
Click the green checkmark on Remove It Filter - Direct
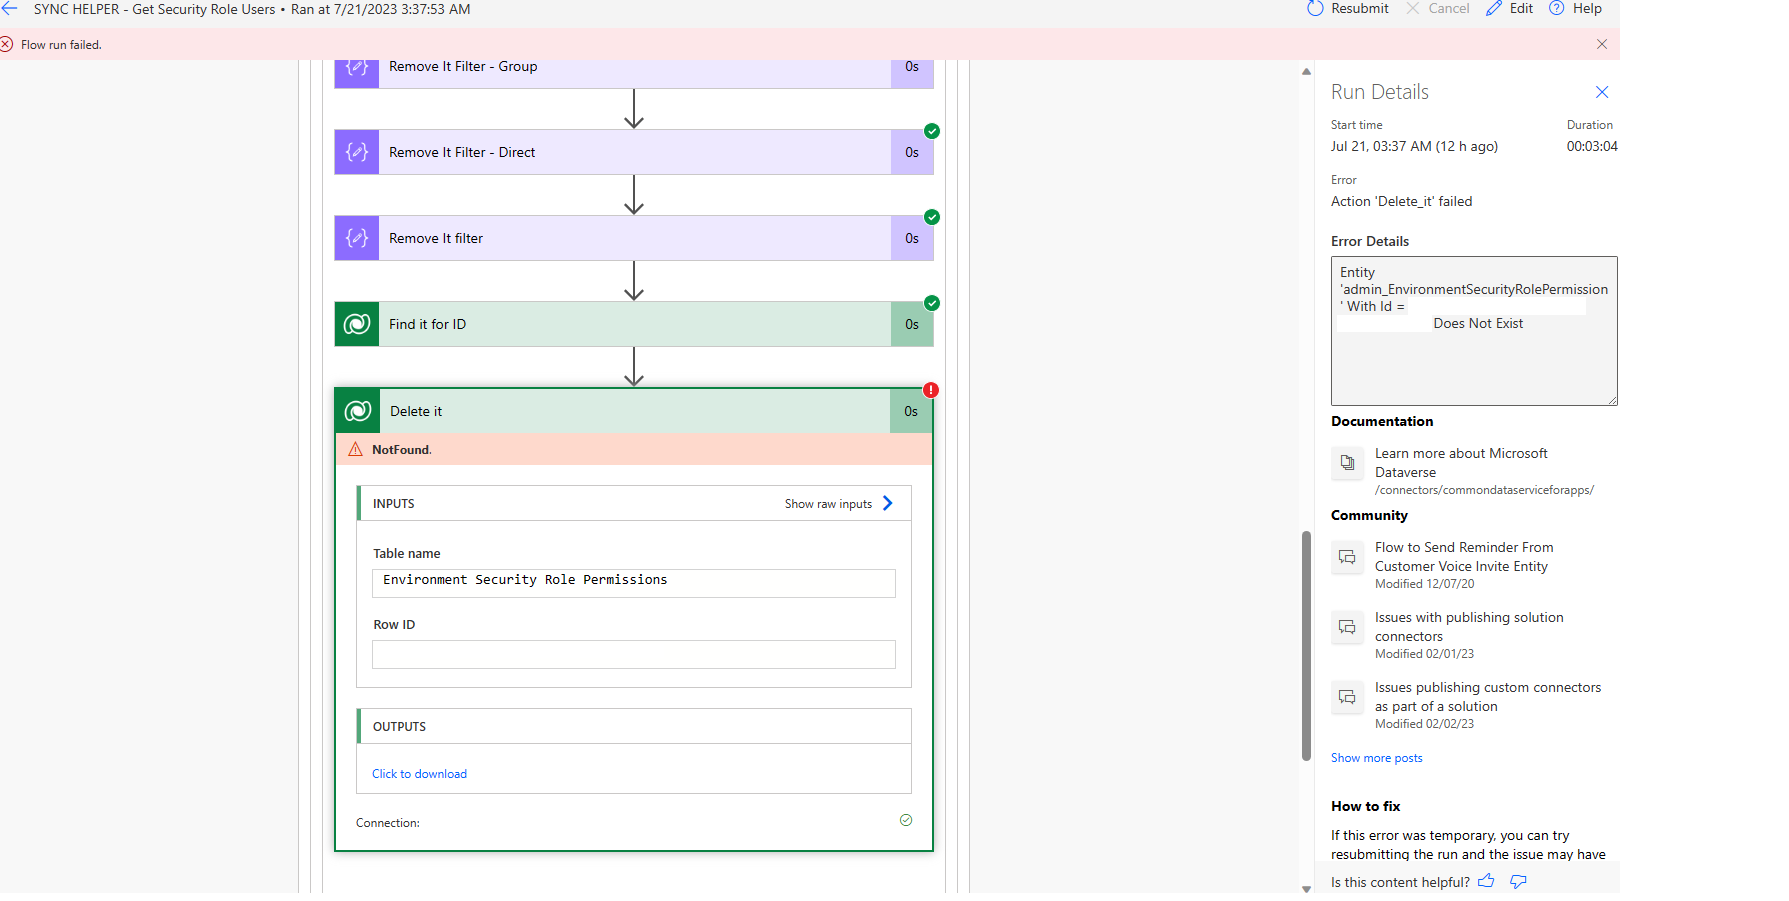pos(931,131)
